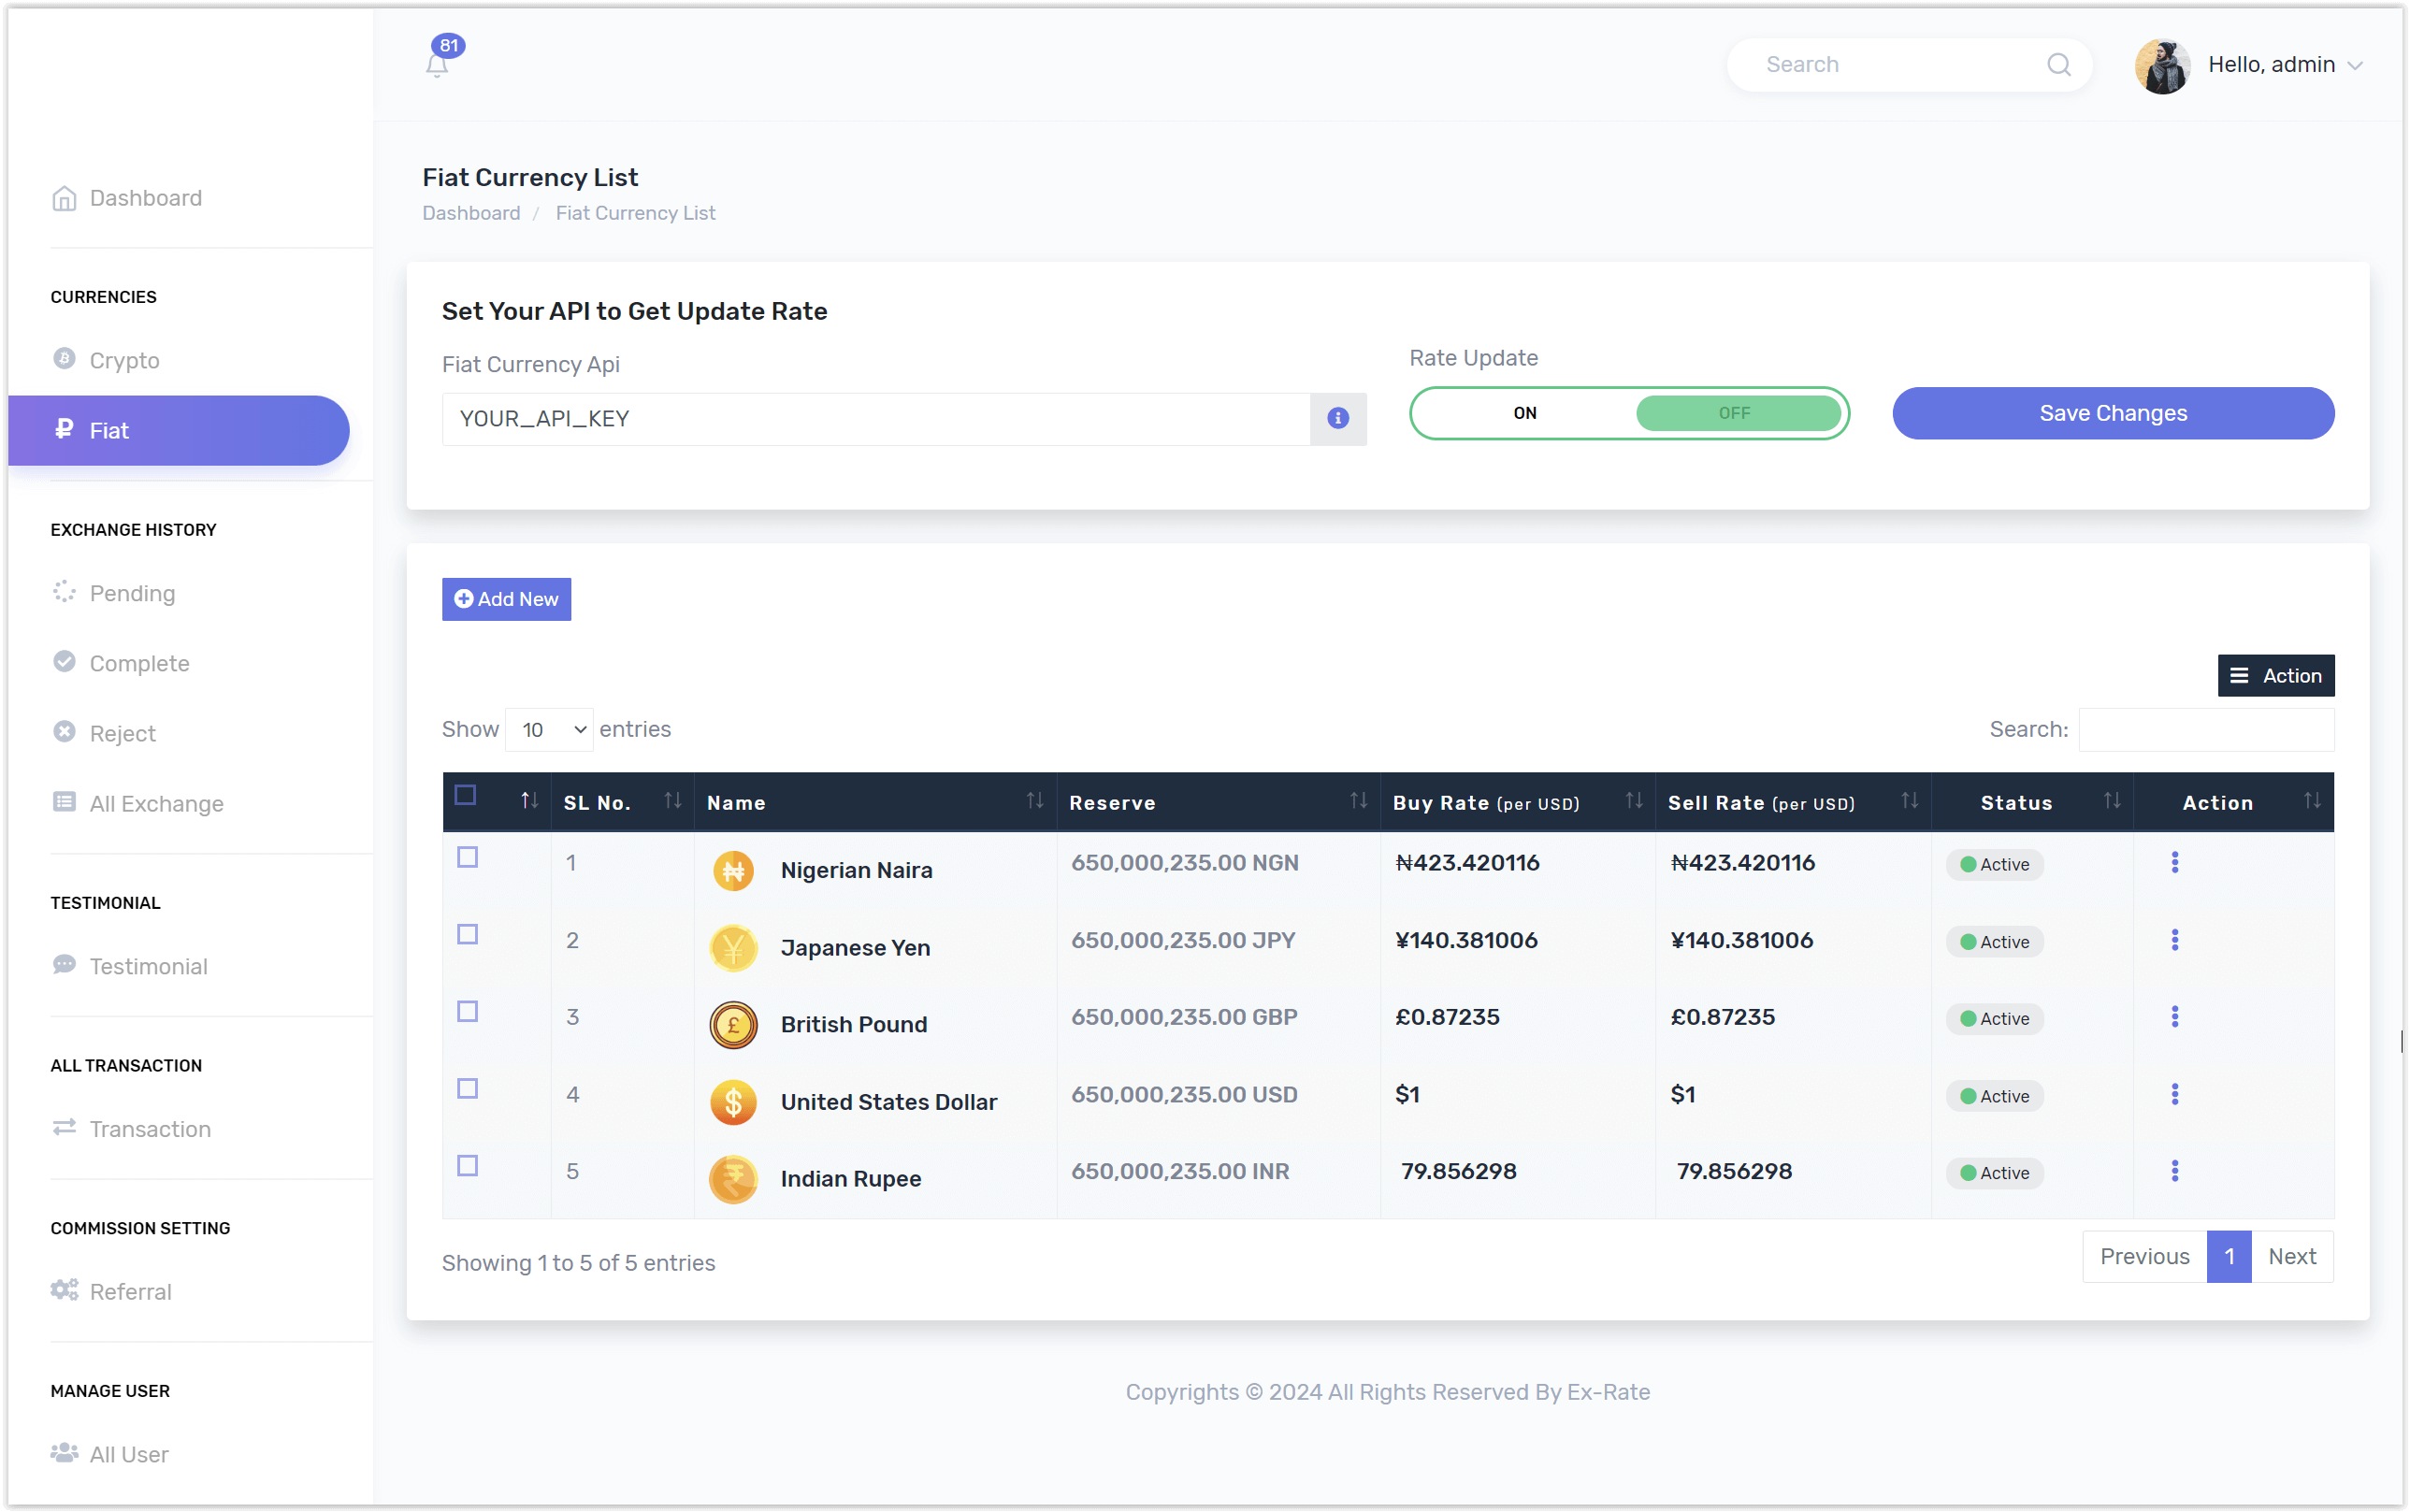
Task: Click the Add New currency button
Action: 506,599
